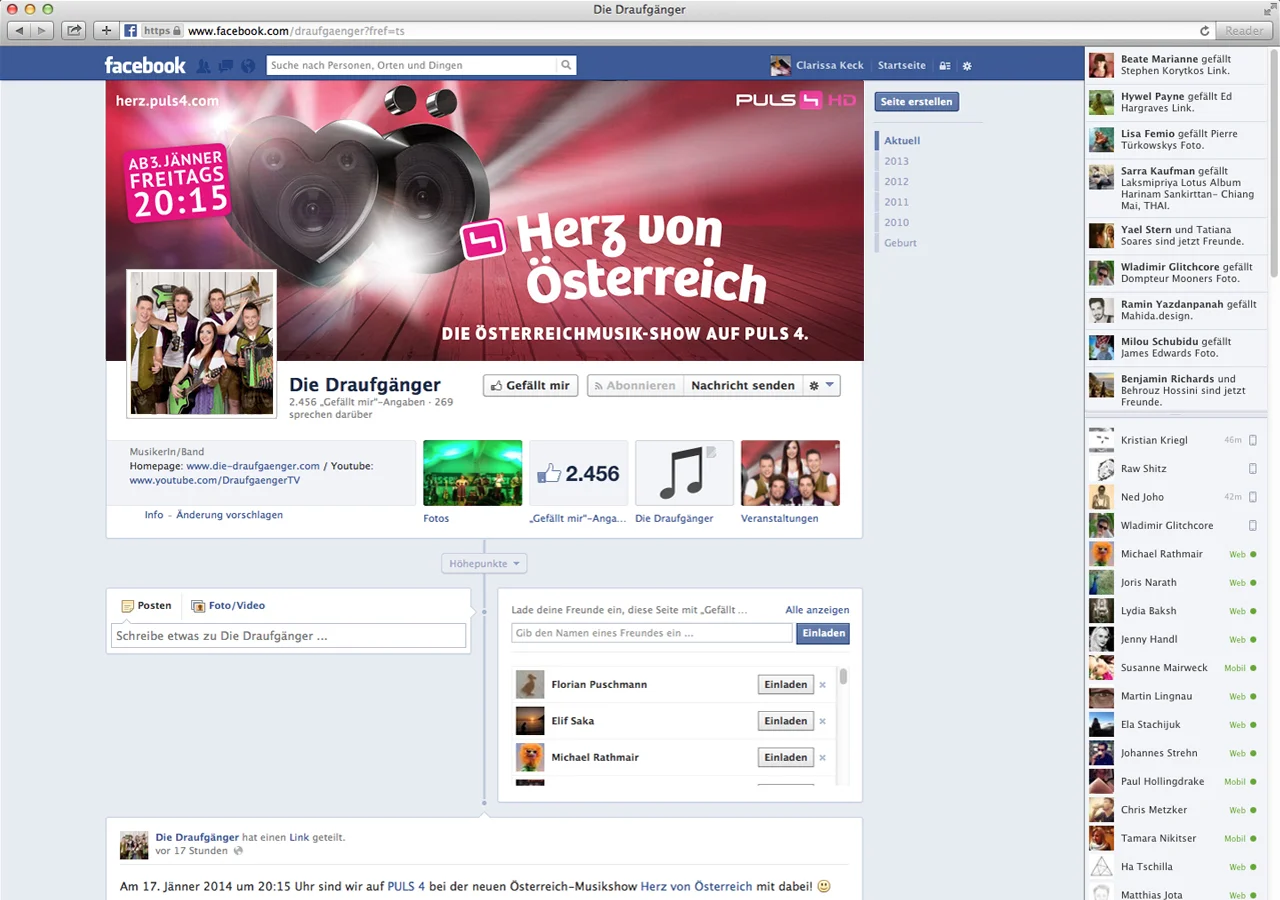Select Aktuell in timeline navigation

click(x=902, y=141)
